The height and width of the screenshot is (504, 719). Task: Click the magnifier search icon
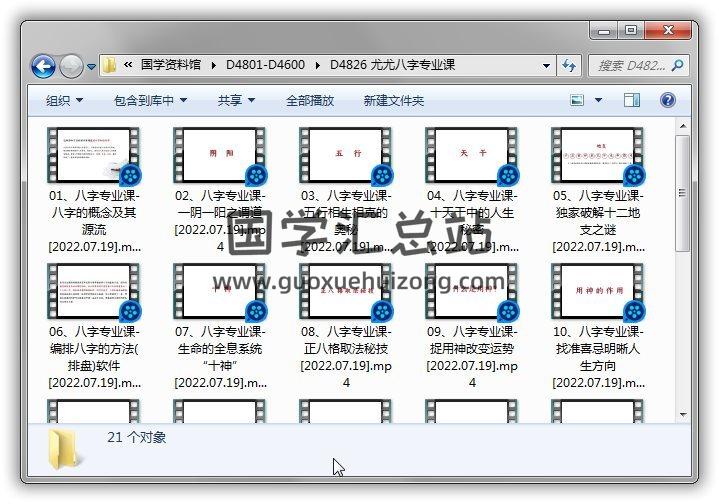(x=677, y=66)
